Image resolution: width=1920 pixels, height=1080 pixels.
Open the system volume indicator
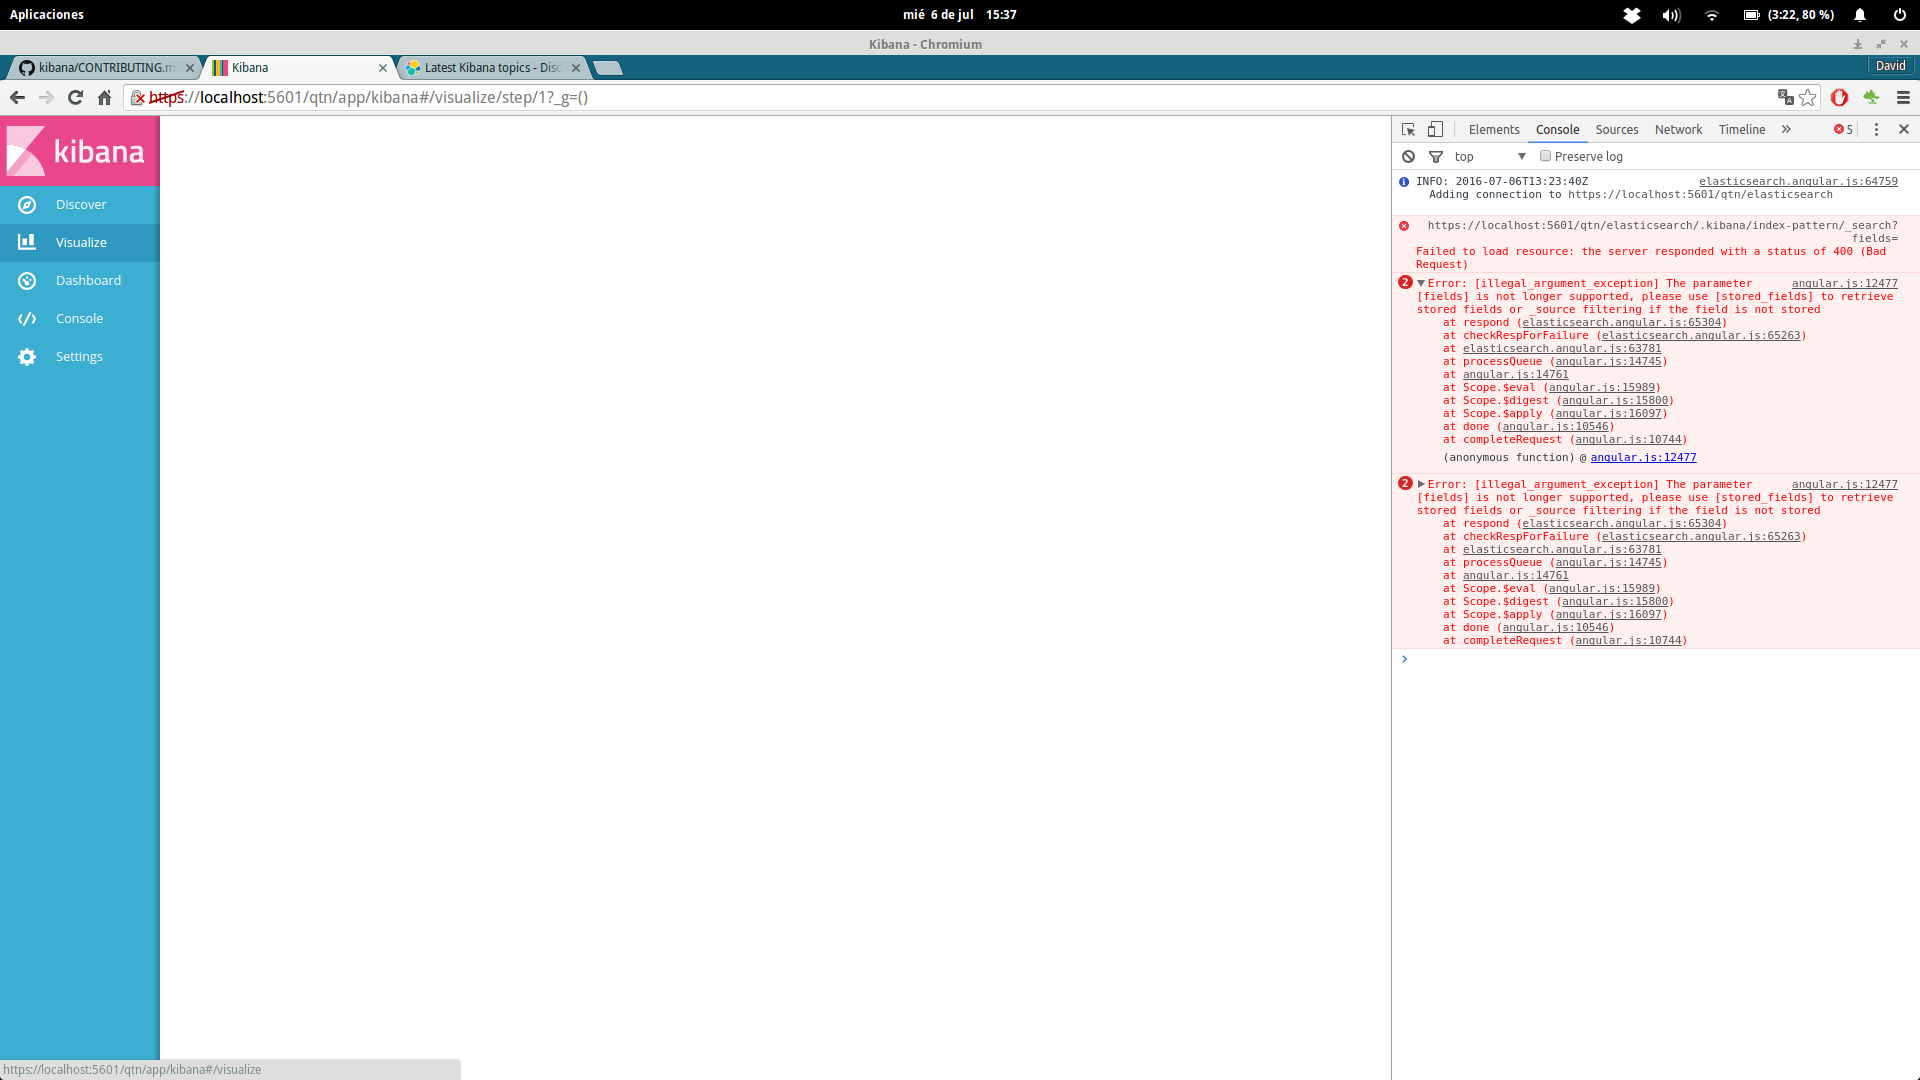coord(1671,15)
